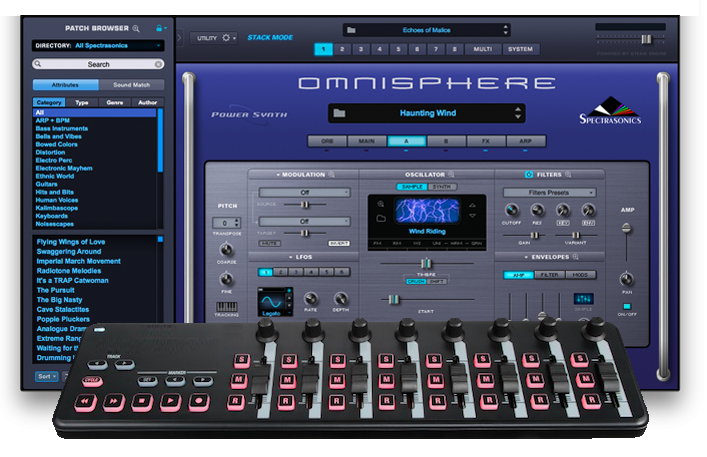The height and width of the screenshot is (457, 707).
Task: Enable timbre Shift mode
Action: 436,281
